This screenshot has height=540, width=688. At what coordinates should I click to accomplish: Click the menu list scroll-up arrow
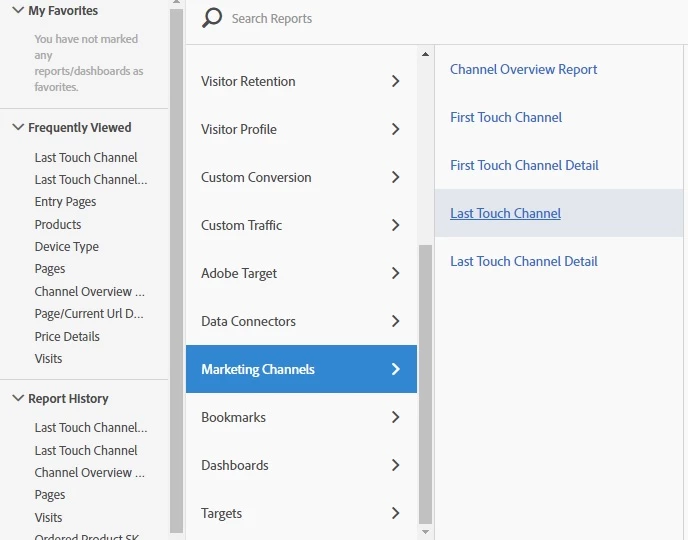pos(425,54)
